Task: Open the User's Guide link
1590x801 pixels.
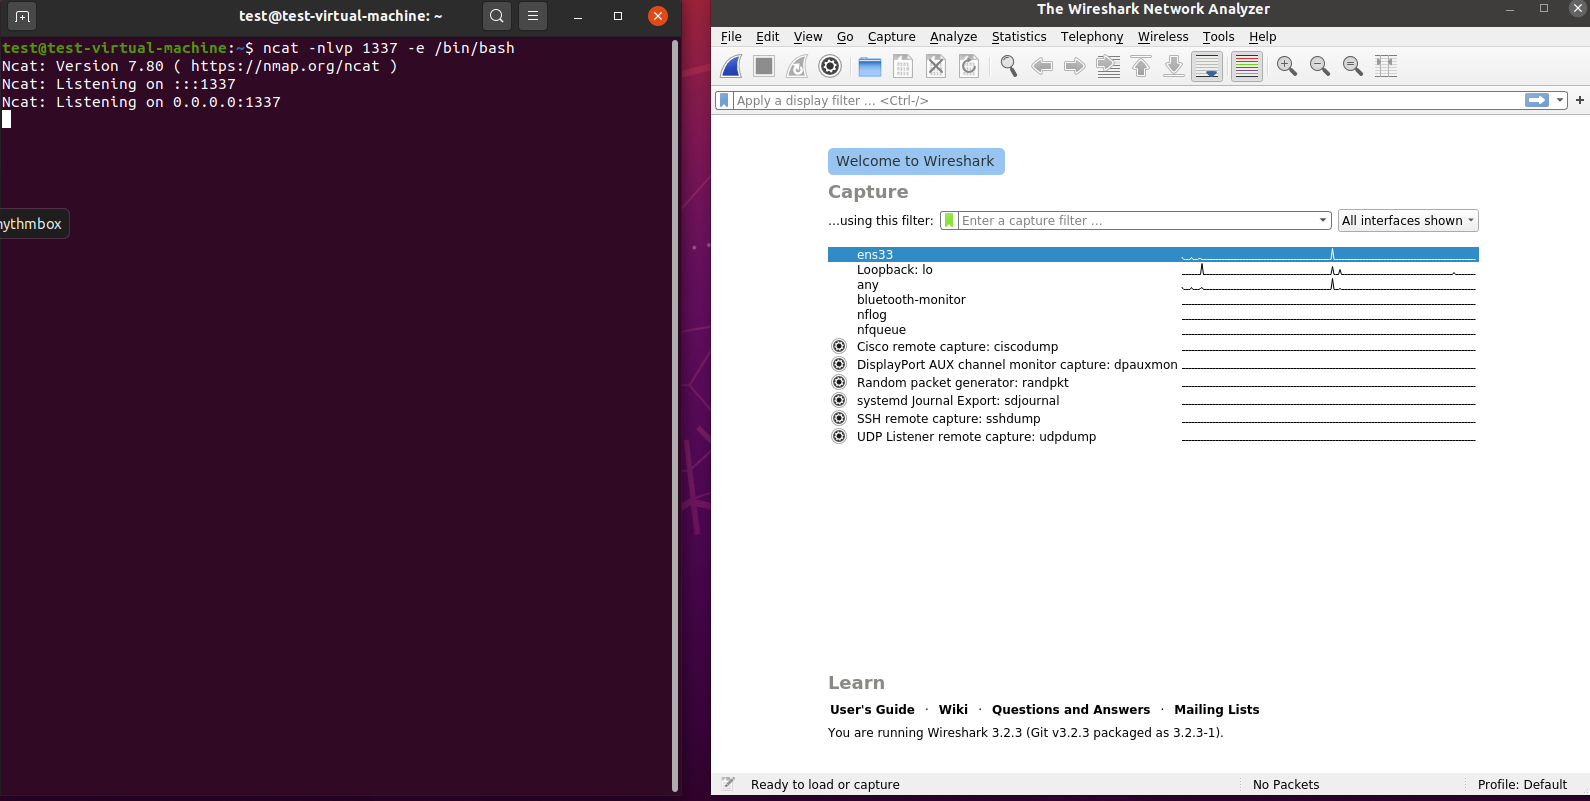Action: click(x=872, y=710)
